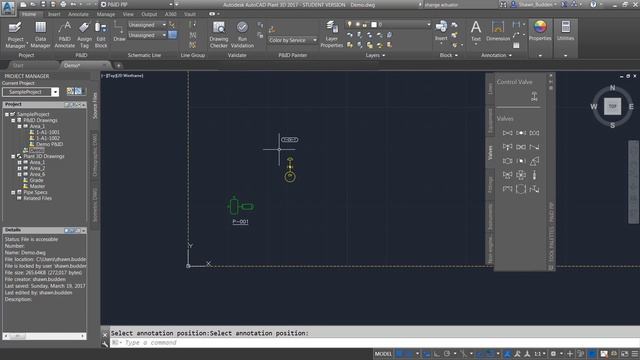Click the P&ID Annotate tool
Image resolution: width=640 pixels, height=360 pixels.
(x=64, y=35)
